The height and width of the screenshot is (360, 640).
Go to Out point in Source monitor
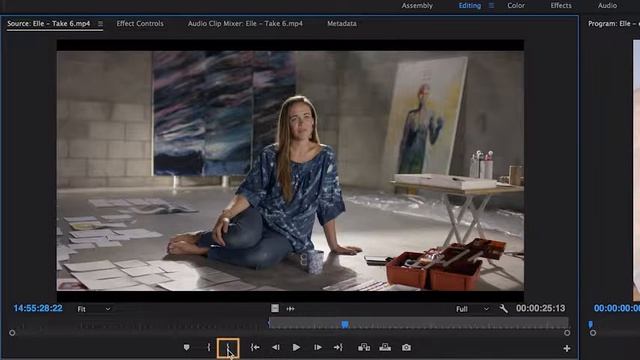click(x=338, y=347)
